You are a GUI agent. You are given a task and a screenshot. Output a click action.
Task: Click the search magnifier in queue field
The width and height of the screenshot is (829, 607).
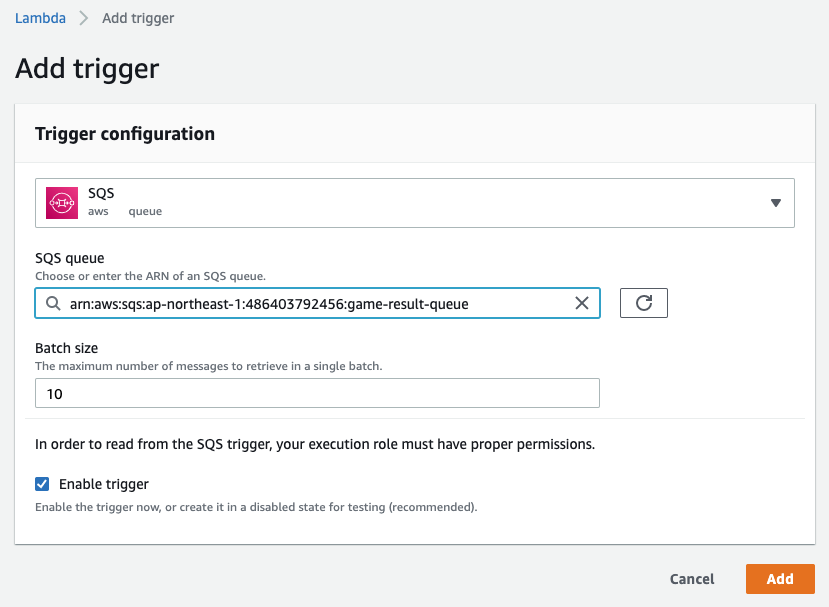(x=53, y=303)
